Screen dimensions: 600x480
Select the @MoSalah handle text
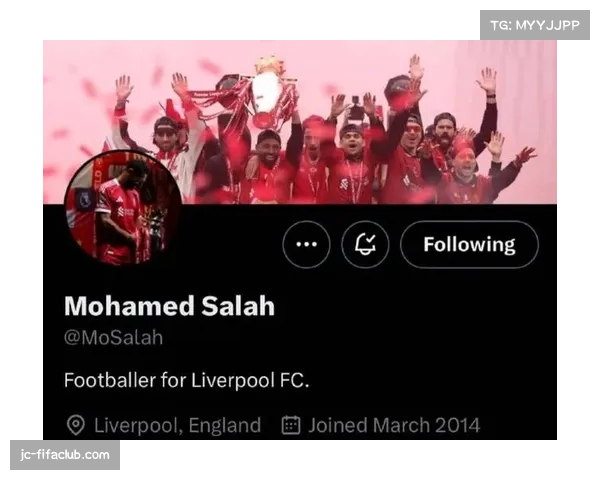tap(113, 338)
